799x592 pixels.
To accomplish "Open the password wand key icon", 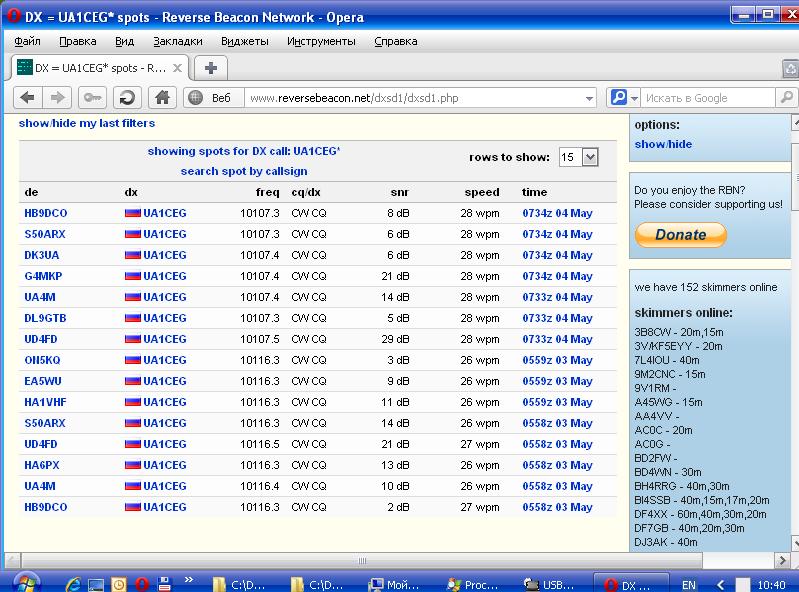I will tap(93, 97).
